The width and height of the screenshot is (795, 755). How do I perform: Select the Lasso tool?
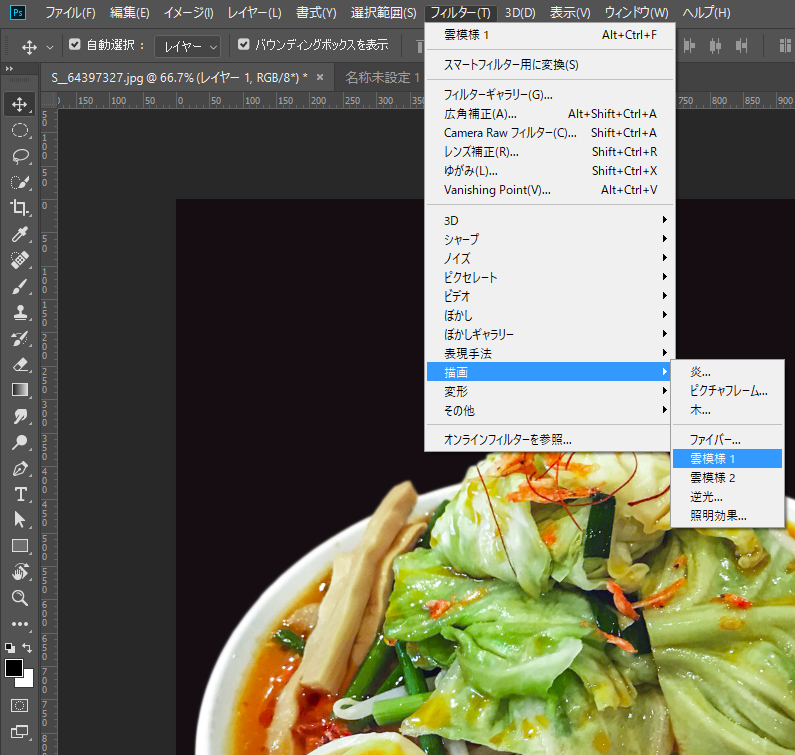[x=20, y=156]
